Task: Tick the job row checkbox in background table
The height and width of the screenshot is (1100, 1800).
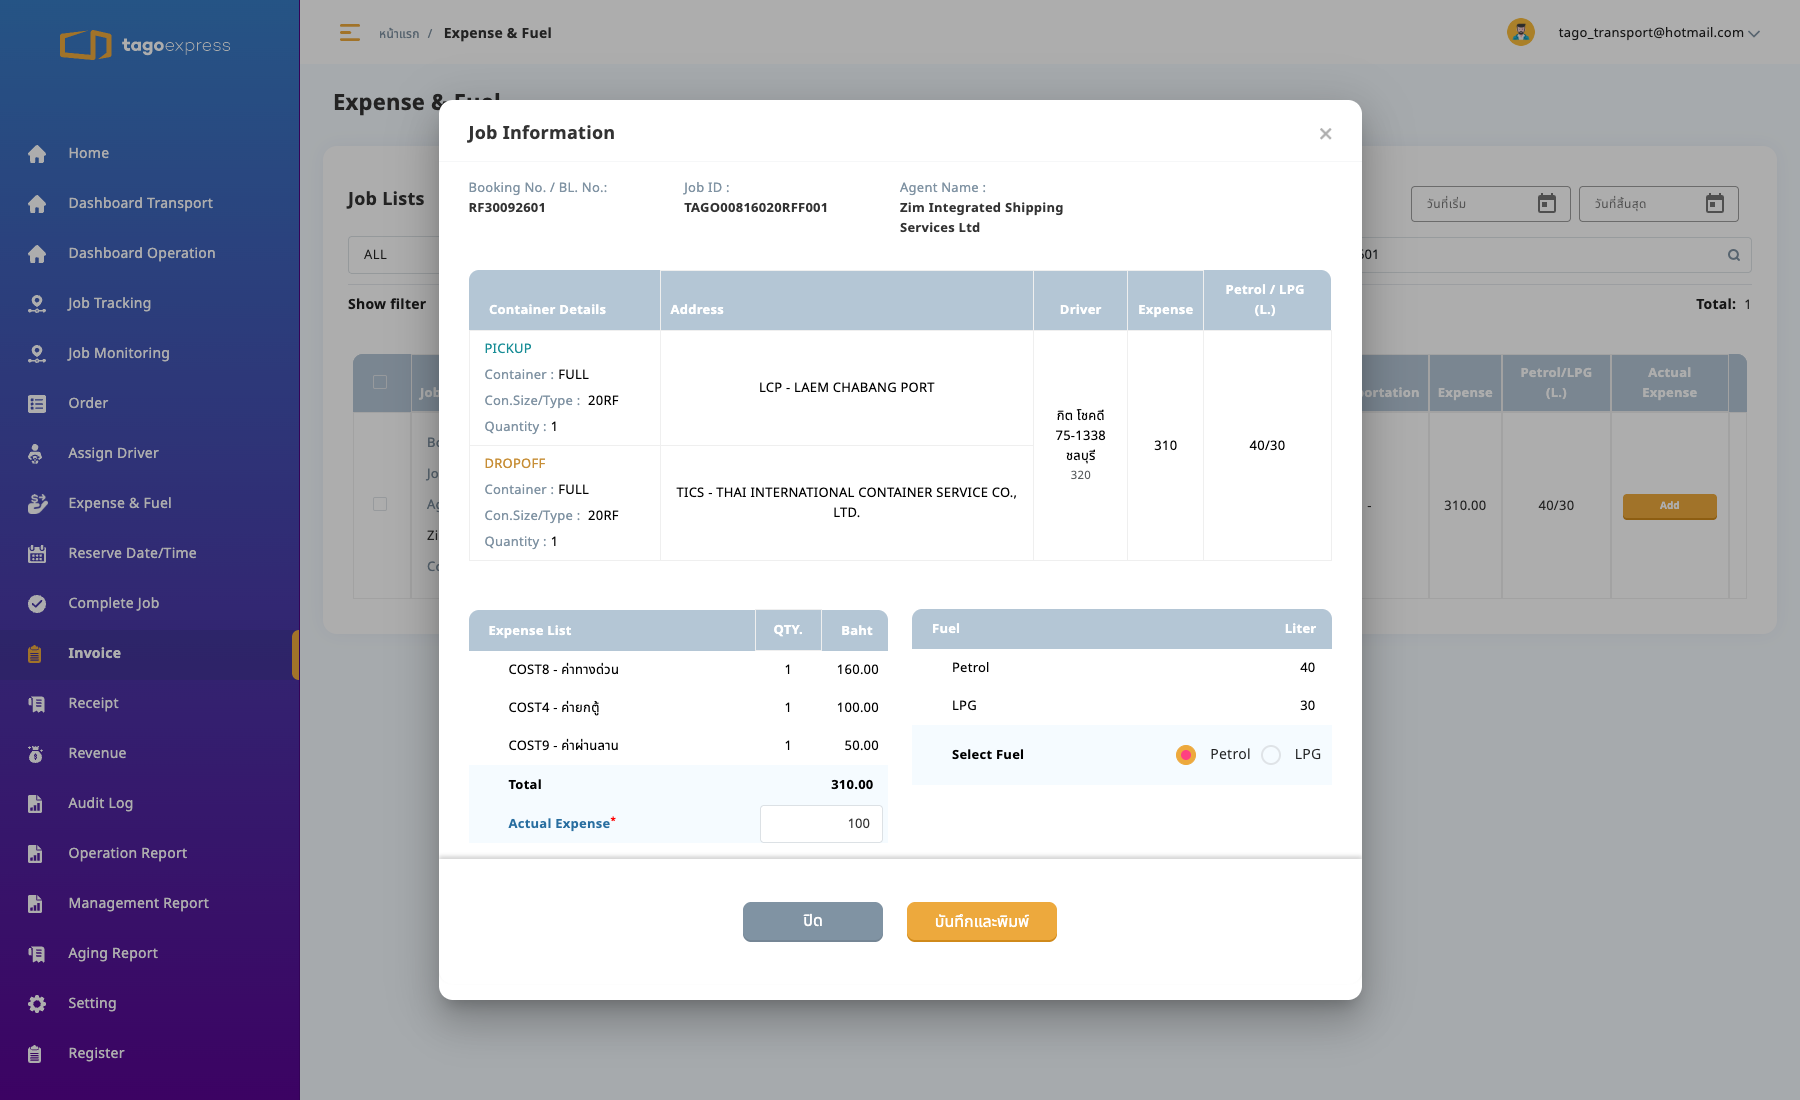Action: (380, 504)
